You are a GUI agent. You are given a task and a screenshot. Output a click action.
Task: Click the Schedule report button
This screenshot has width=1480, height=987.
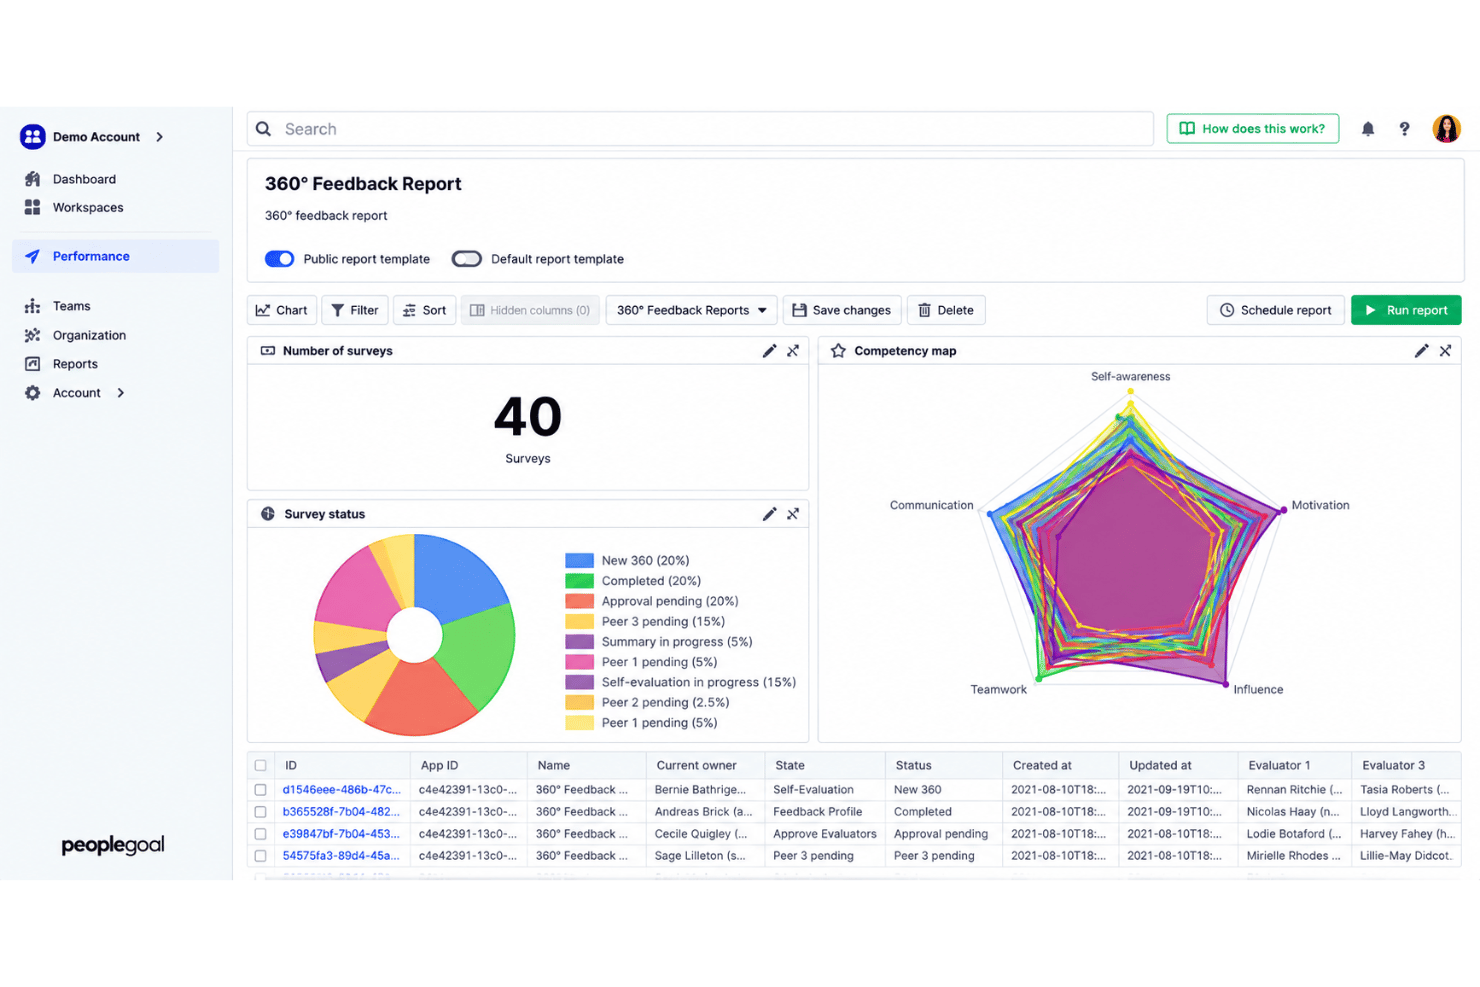pyautogui.click(x=1276, y=310)
